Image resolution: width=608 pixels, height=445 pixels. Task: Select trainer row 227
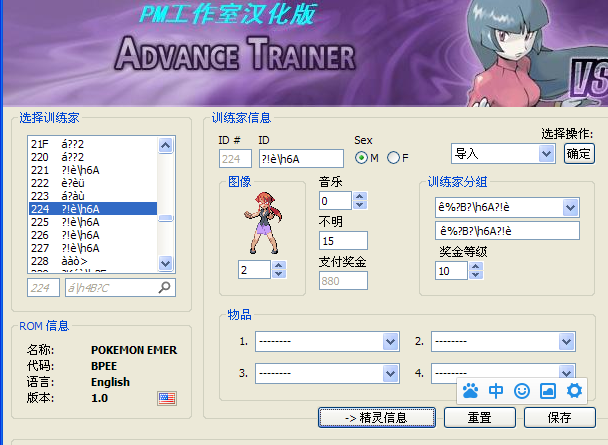tap(93, 248)
